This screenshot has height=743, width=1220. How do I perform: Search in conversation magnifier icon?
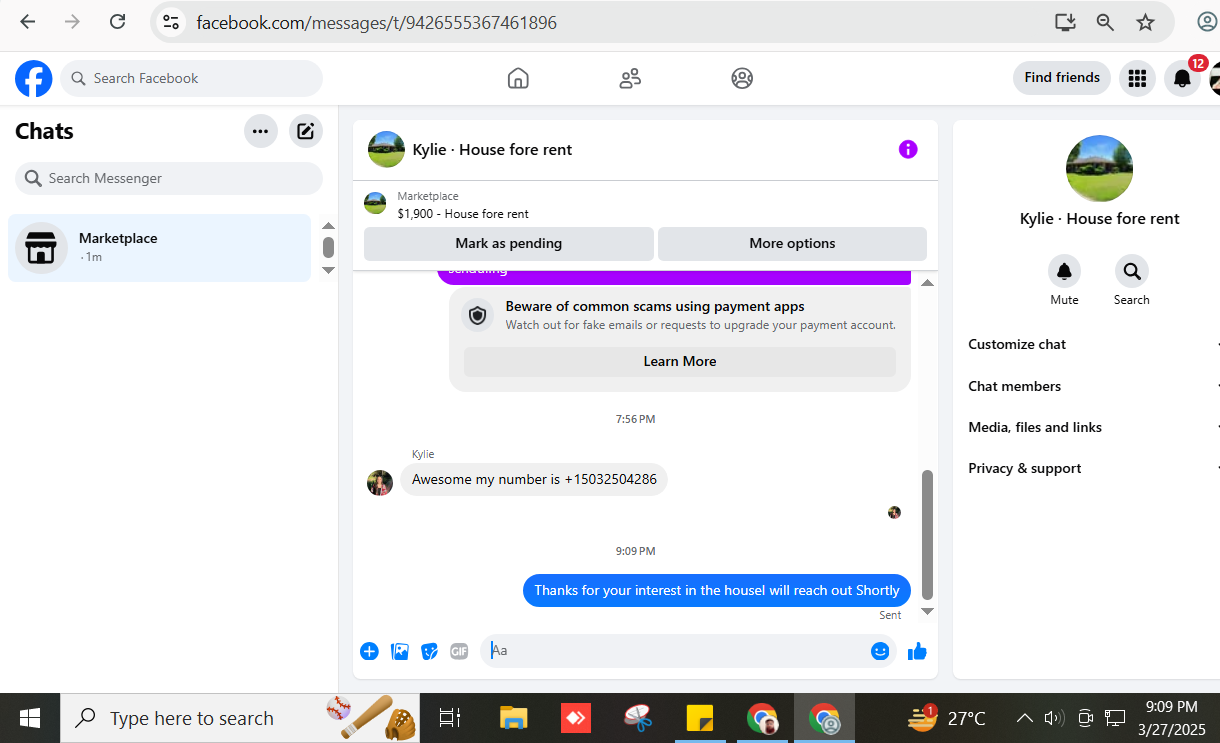[x=1132, y=271]
